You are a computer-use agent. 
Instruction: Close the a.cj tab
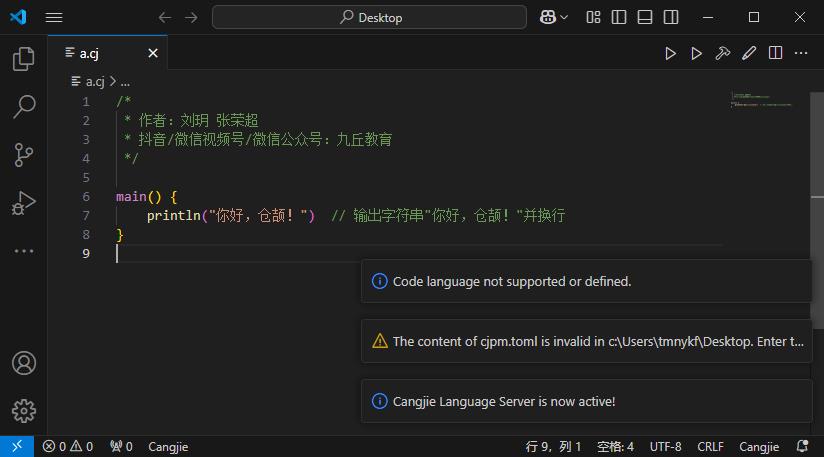point(153,53)
